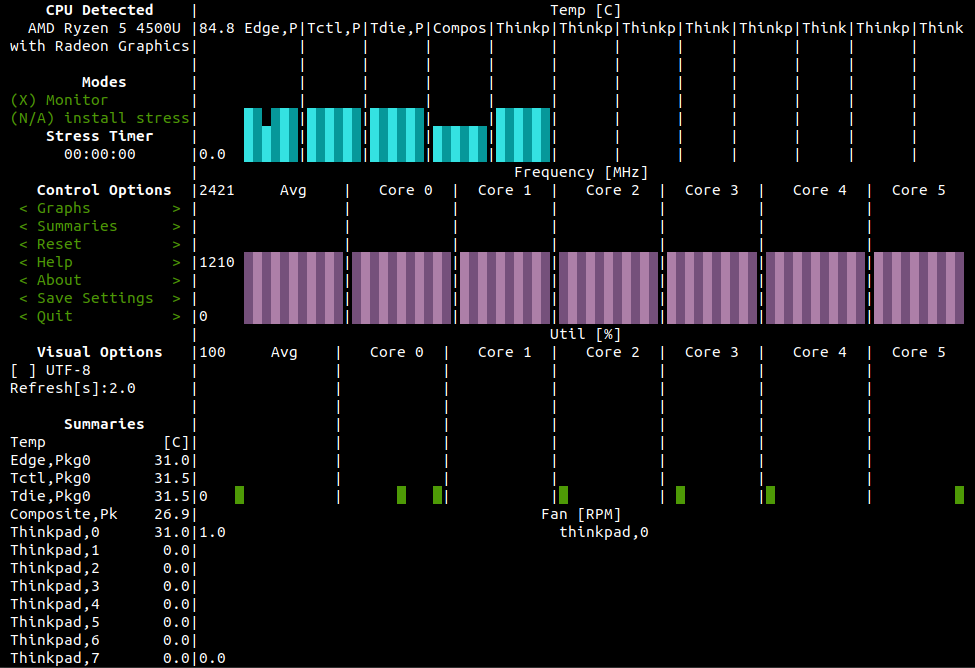
Task: Open the Graphs submenu
Action: (x=99, y=208)
